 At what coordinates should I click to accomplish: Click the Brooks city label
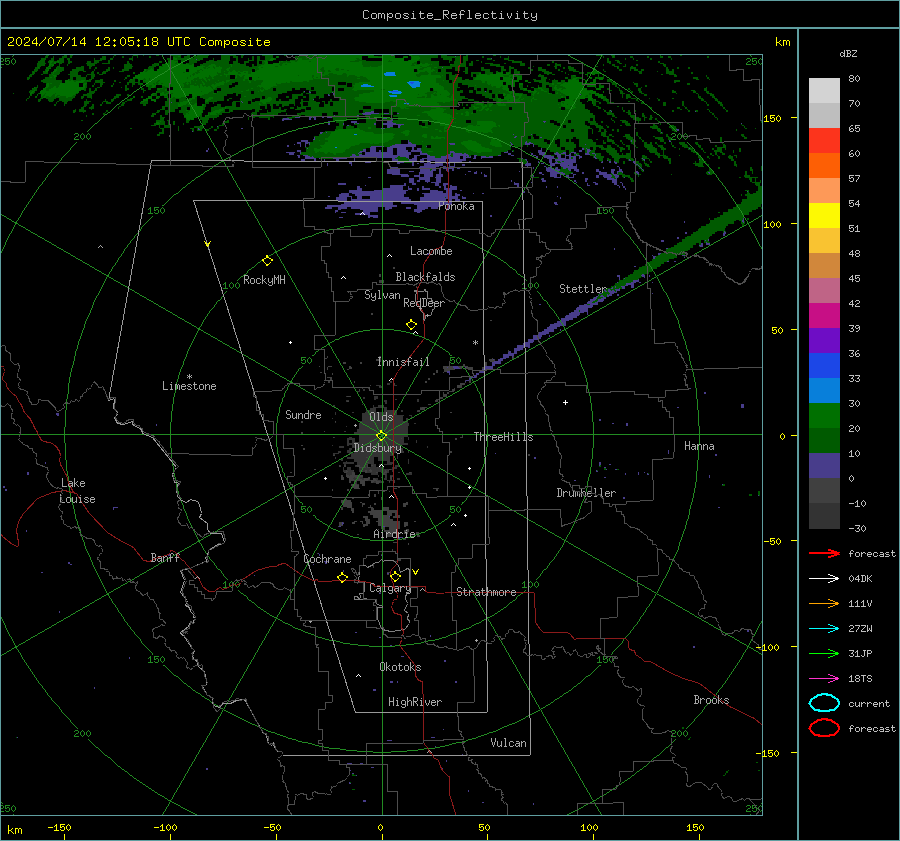(711, 700)
